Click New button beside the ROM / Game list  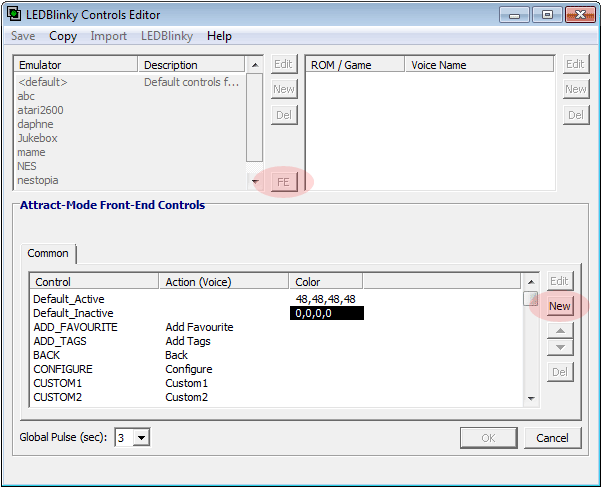pos(576,89)
